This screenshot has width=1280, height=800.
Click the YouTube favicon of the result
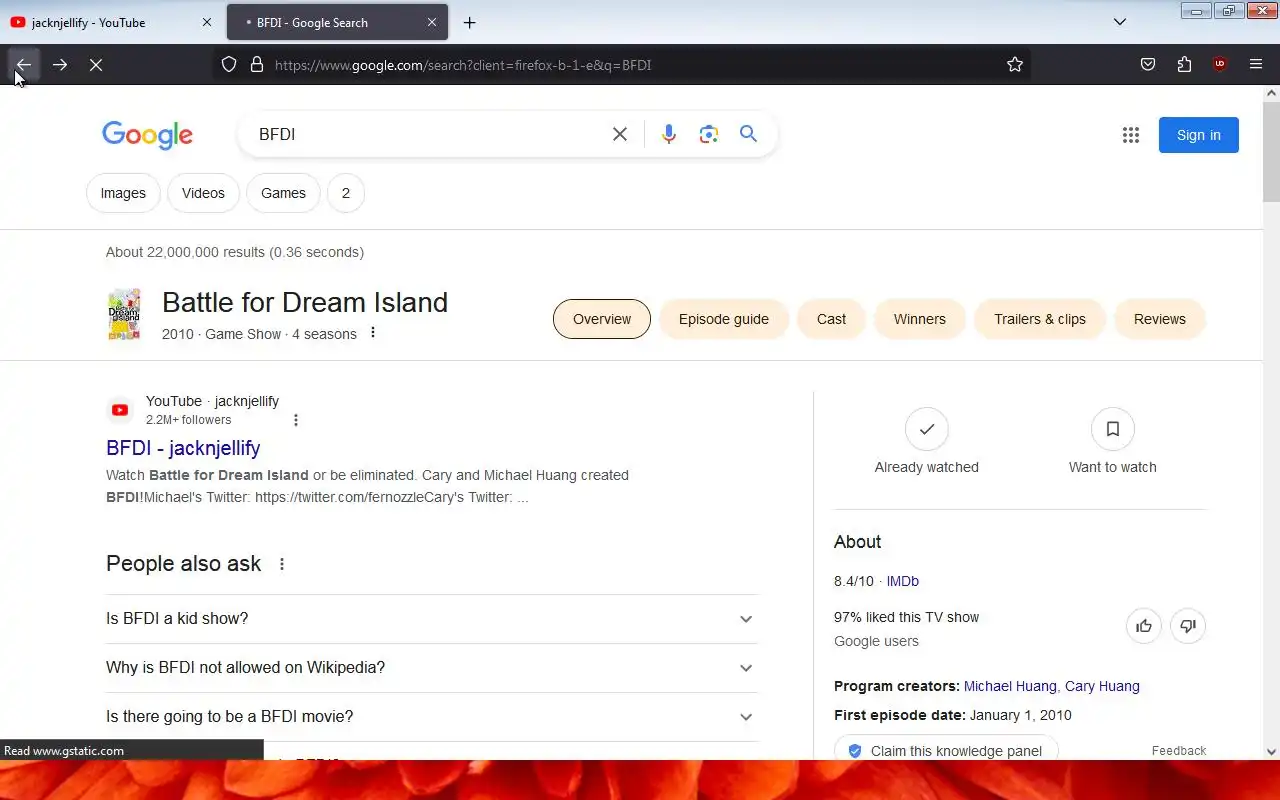click(120, 410)
